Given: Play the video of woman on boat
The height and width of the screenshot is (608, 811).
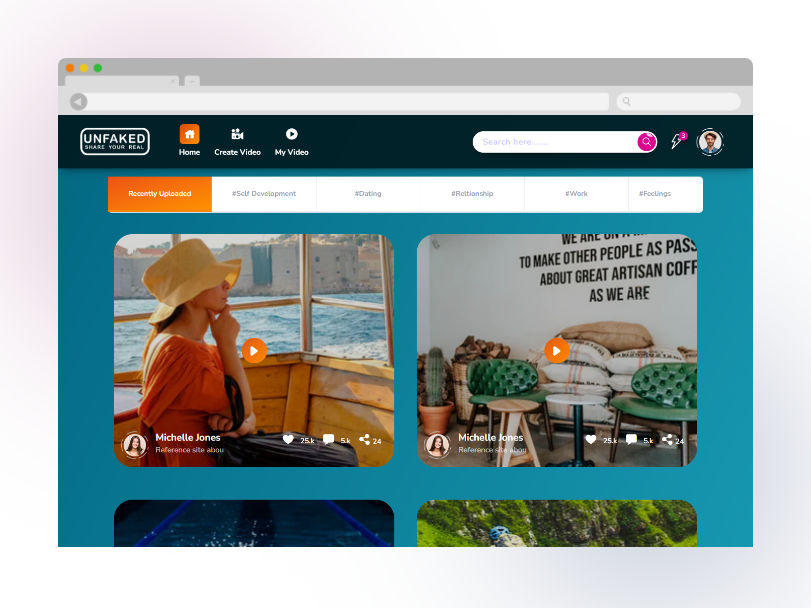Looking at the screenshot, I should 254,351.
